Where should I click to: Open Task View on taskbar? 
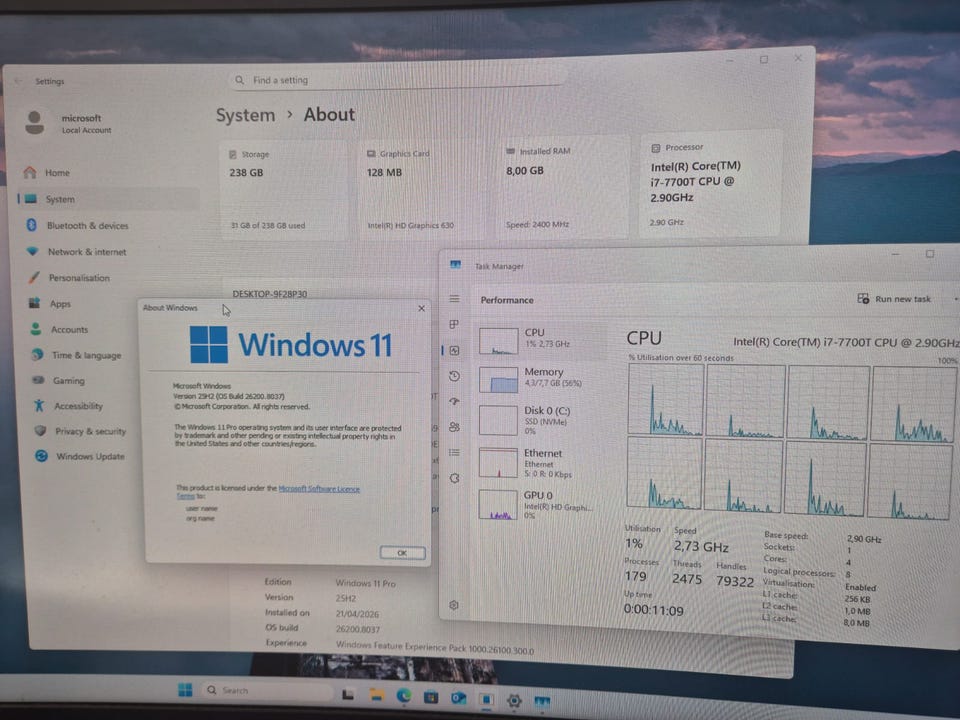[x=348, y=694]
